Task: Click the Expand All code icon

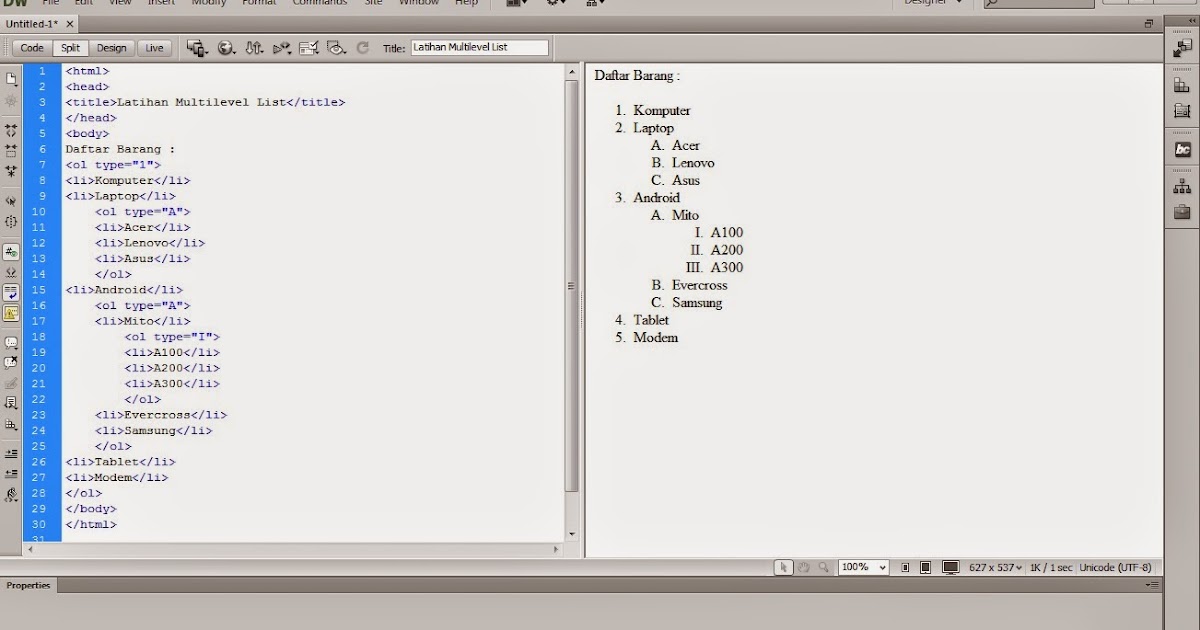Action: tap(11, 171)
